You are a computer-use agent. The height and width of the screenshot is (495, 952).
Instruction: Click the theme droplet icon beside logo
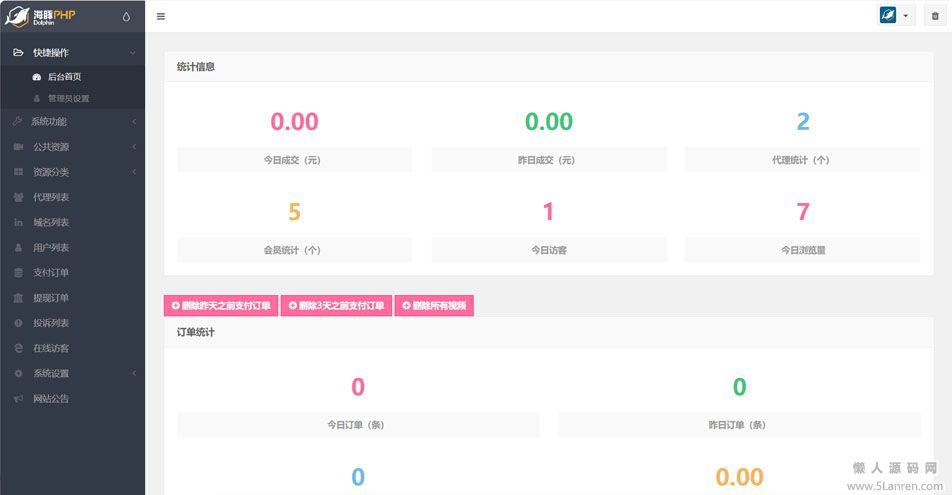click(126, 16)
